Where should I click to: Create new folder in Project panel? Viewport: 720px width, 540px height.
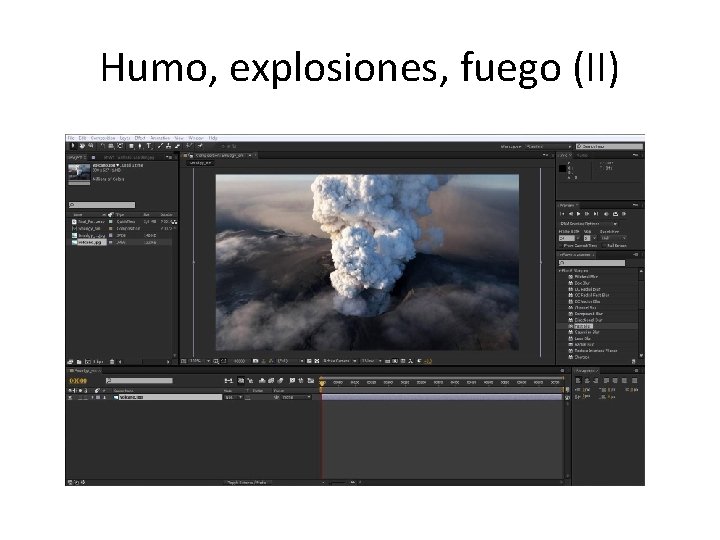coord(79,362)
